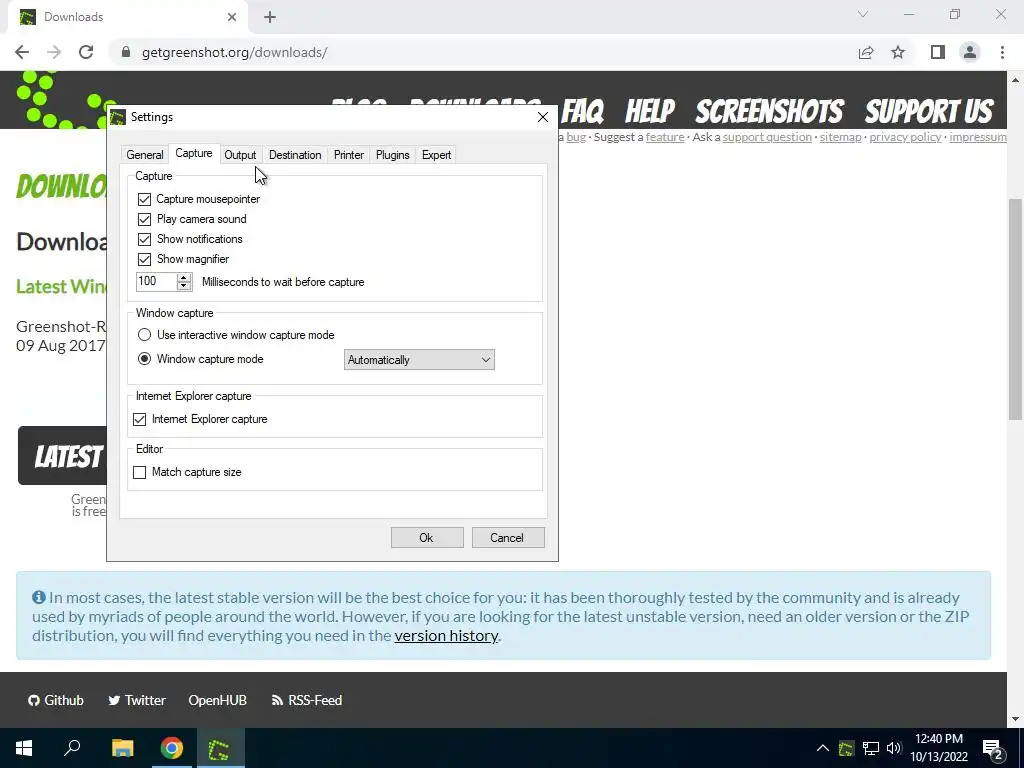Click Chrome icon in taskbar
The width and height of the screenshot is (1024, 768).
[x=172, y=748]
